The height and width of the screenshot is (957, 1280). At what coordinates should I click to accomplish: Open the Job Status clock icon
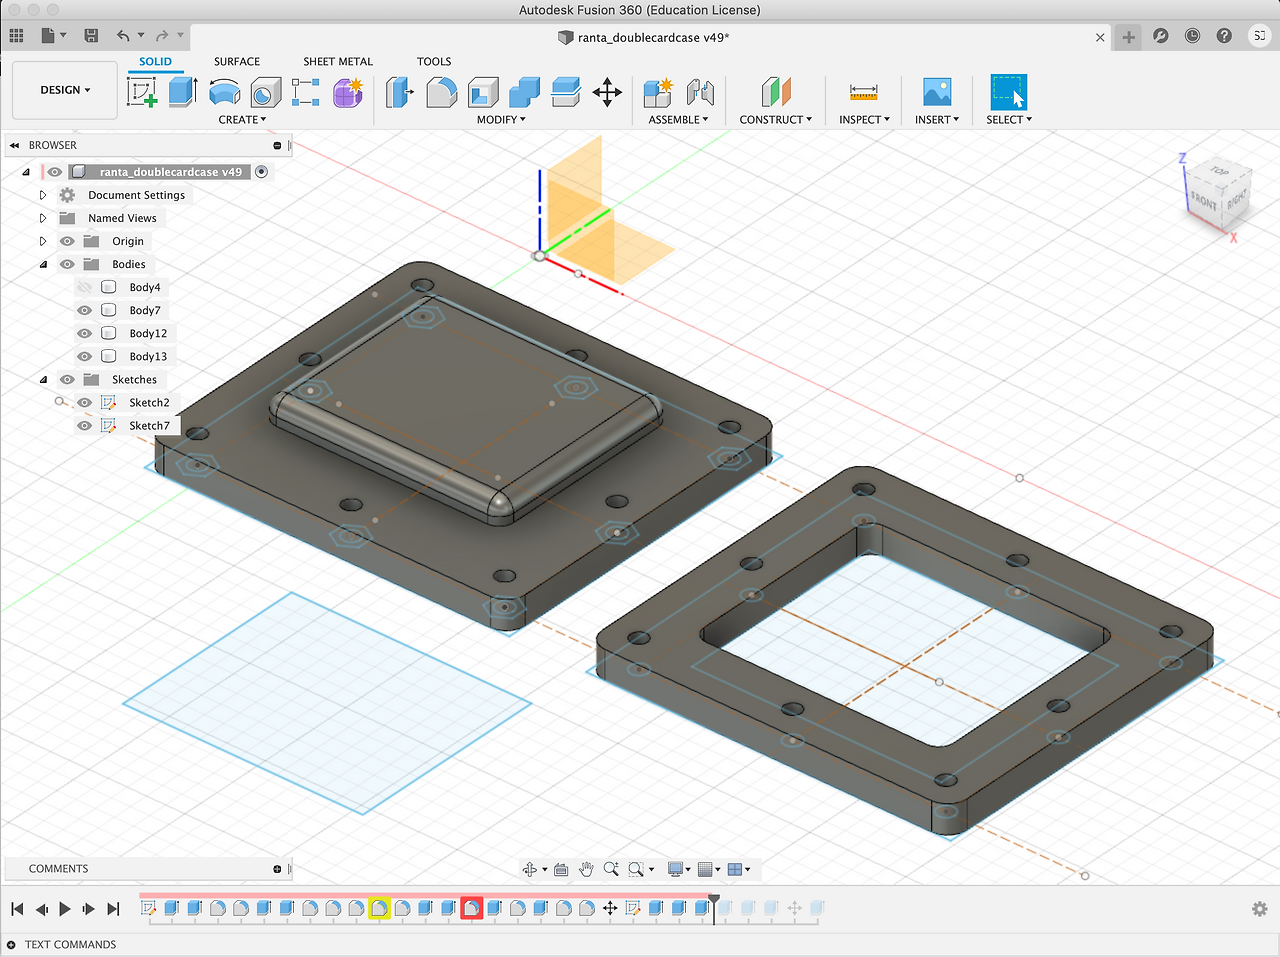[1192, 35]
